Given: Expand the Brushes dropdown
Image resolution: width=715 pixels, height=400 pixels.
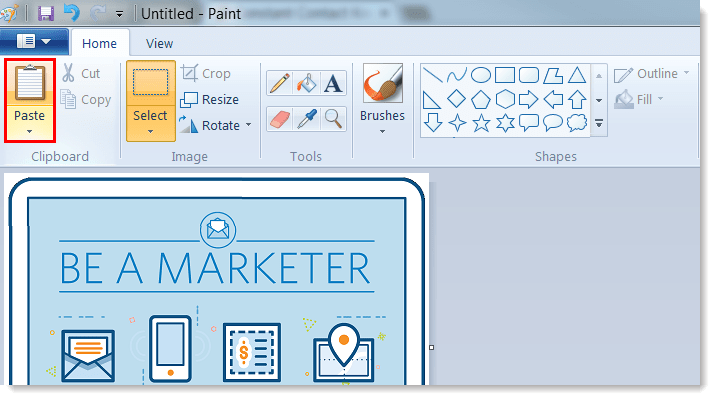Looking at the screenshot, I should click(382, 131).
